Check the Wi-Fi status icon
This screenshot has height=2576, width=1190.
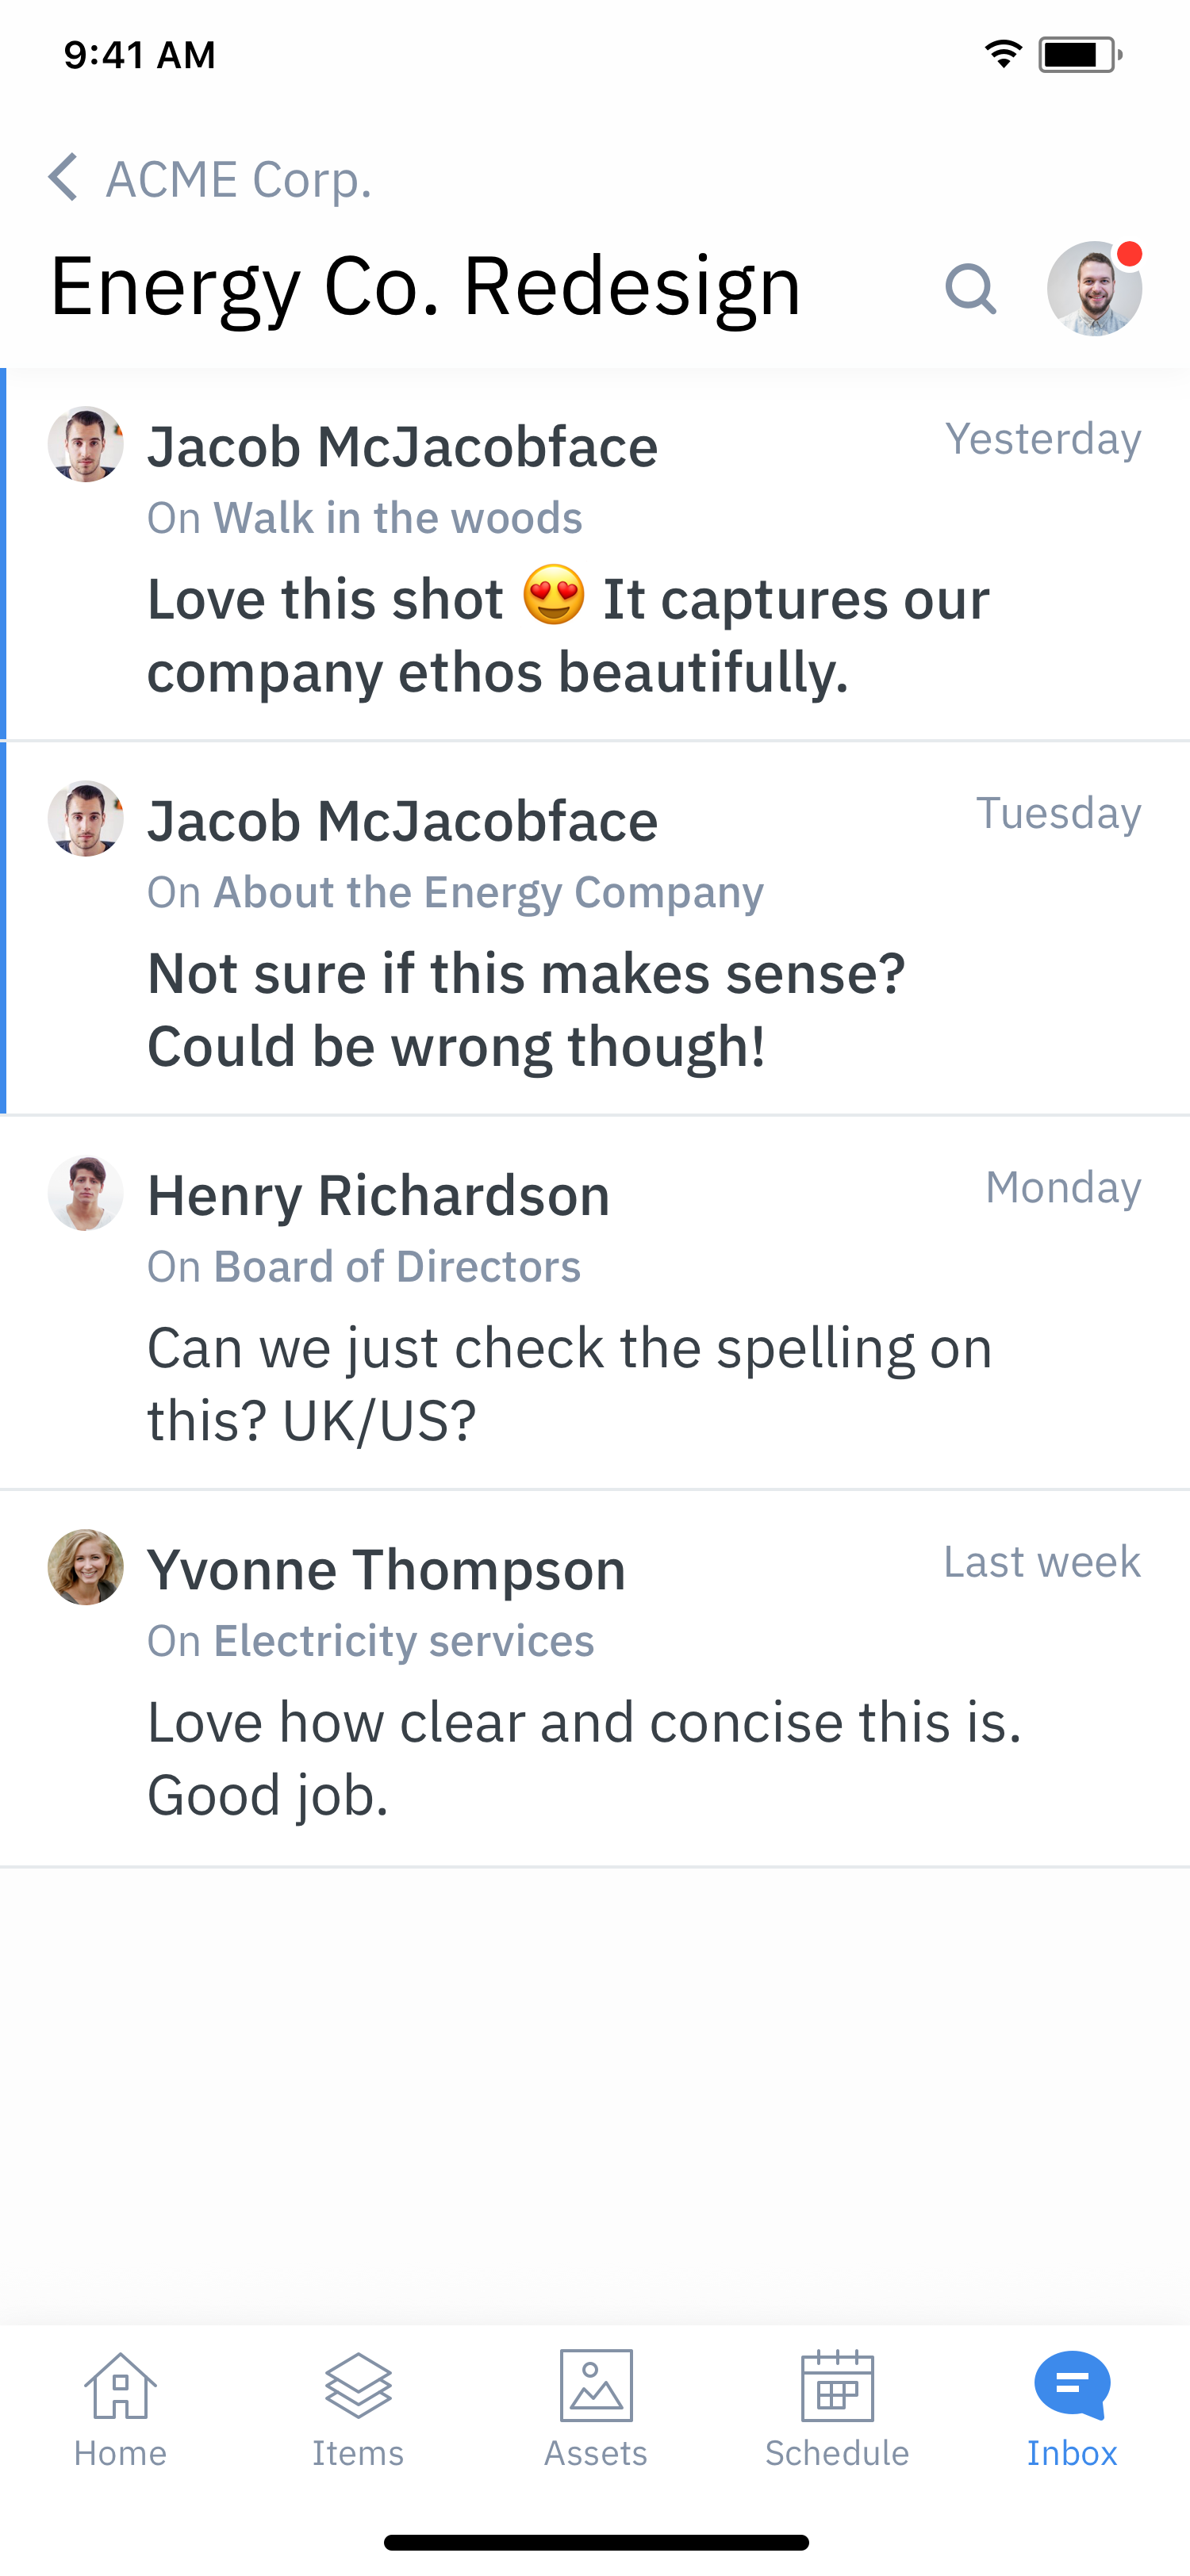[x=1003, y=54]
